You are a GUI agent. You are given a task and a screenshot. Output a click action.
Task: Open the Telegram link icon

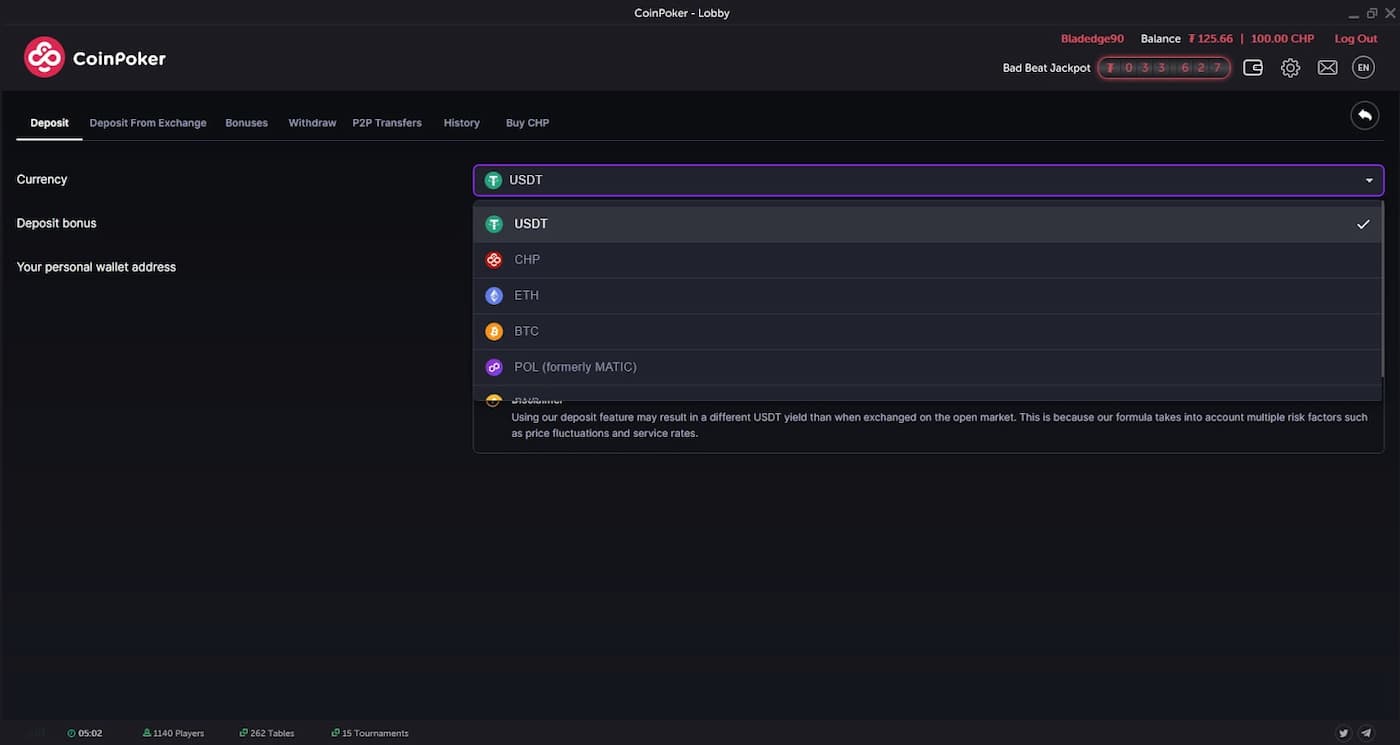pos(1367,733)
